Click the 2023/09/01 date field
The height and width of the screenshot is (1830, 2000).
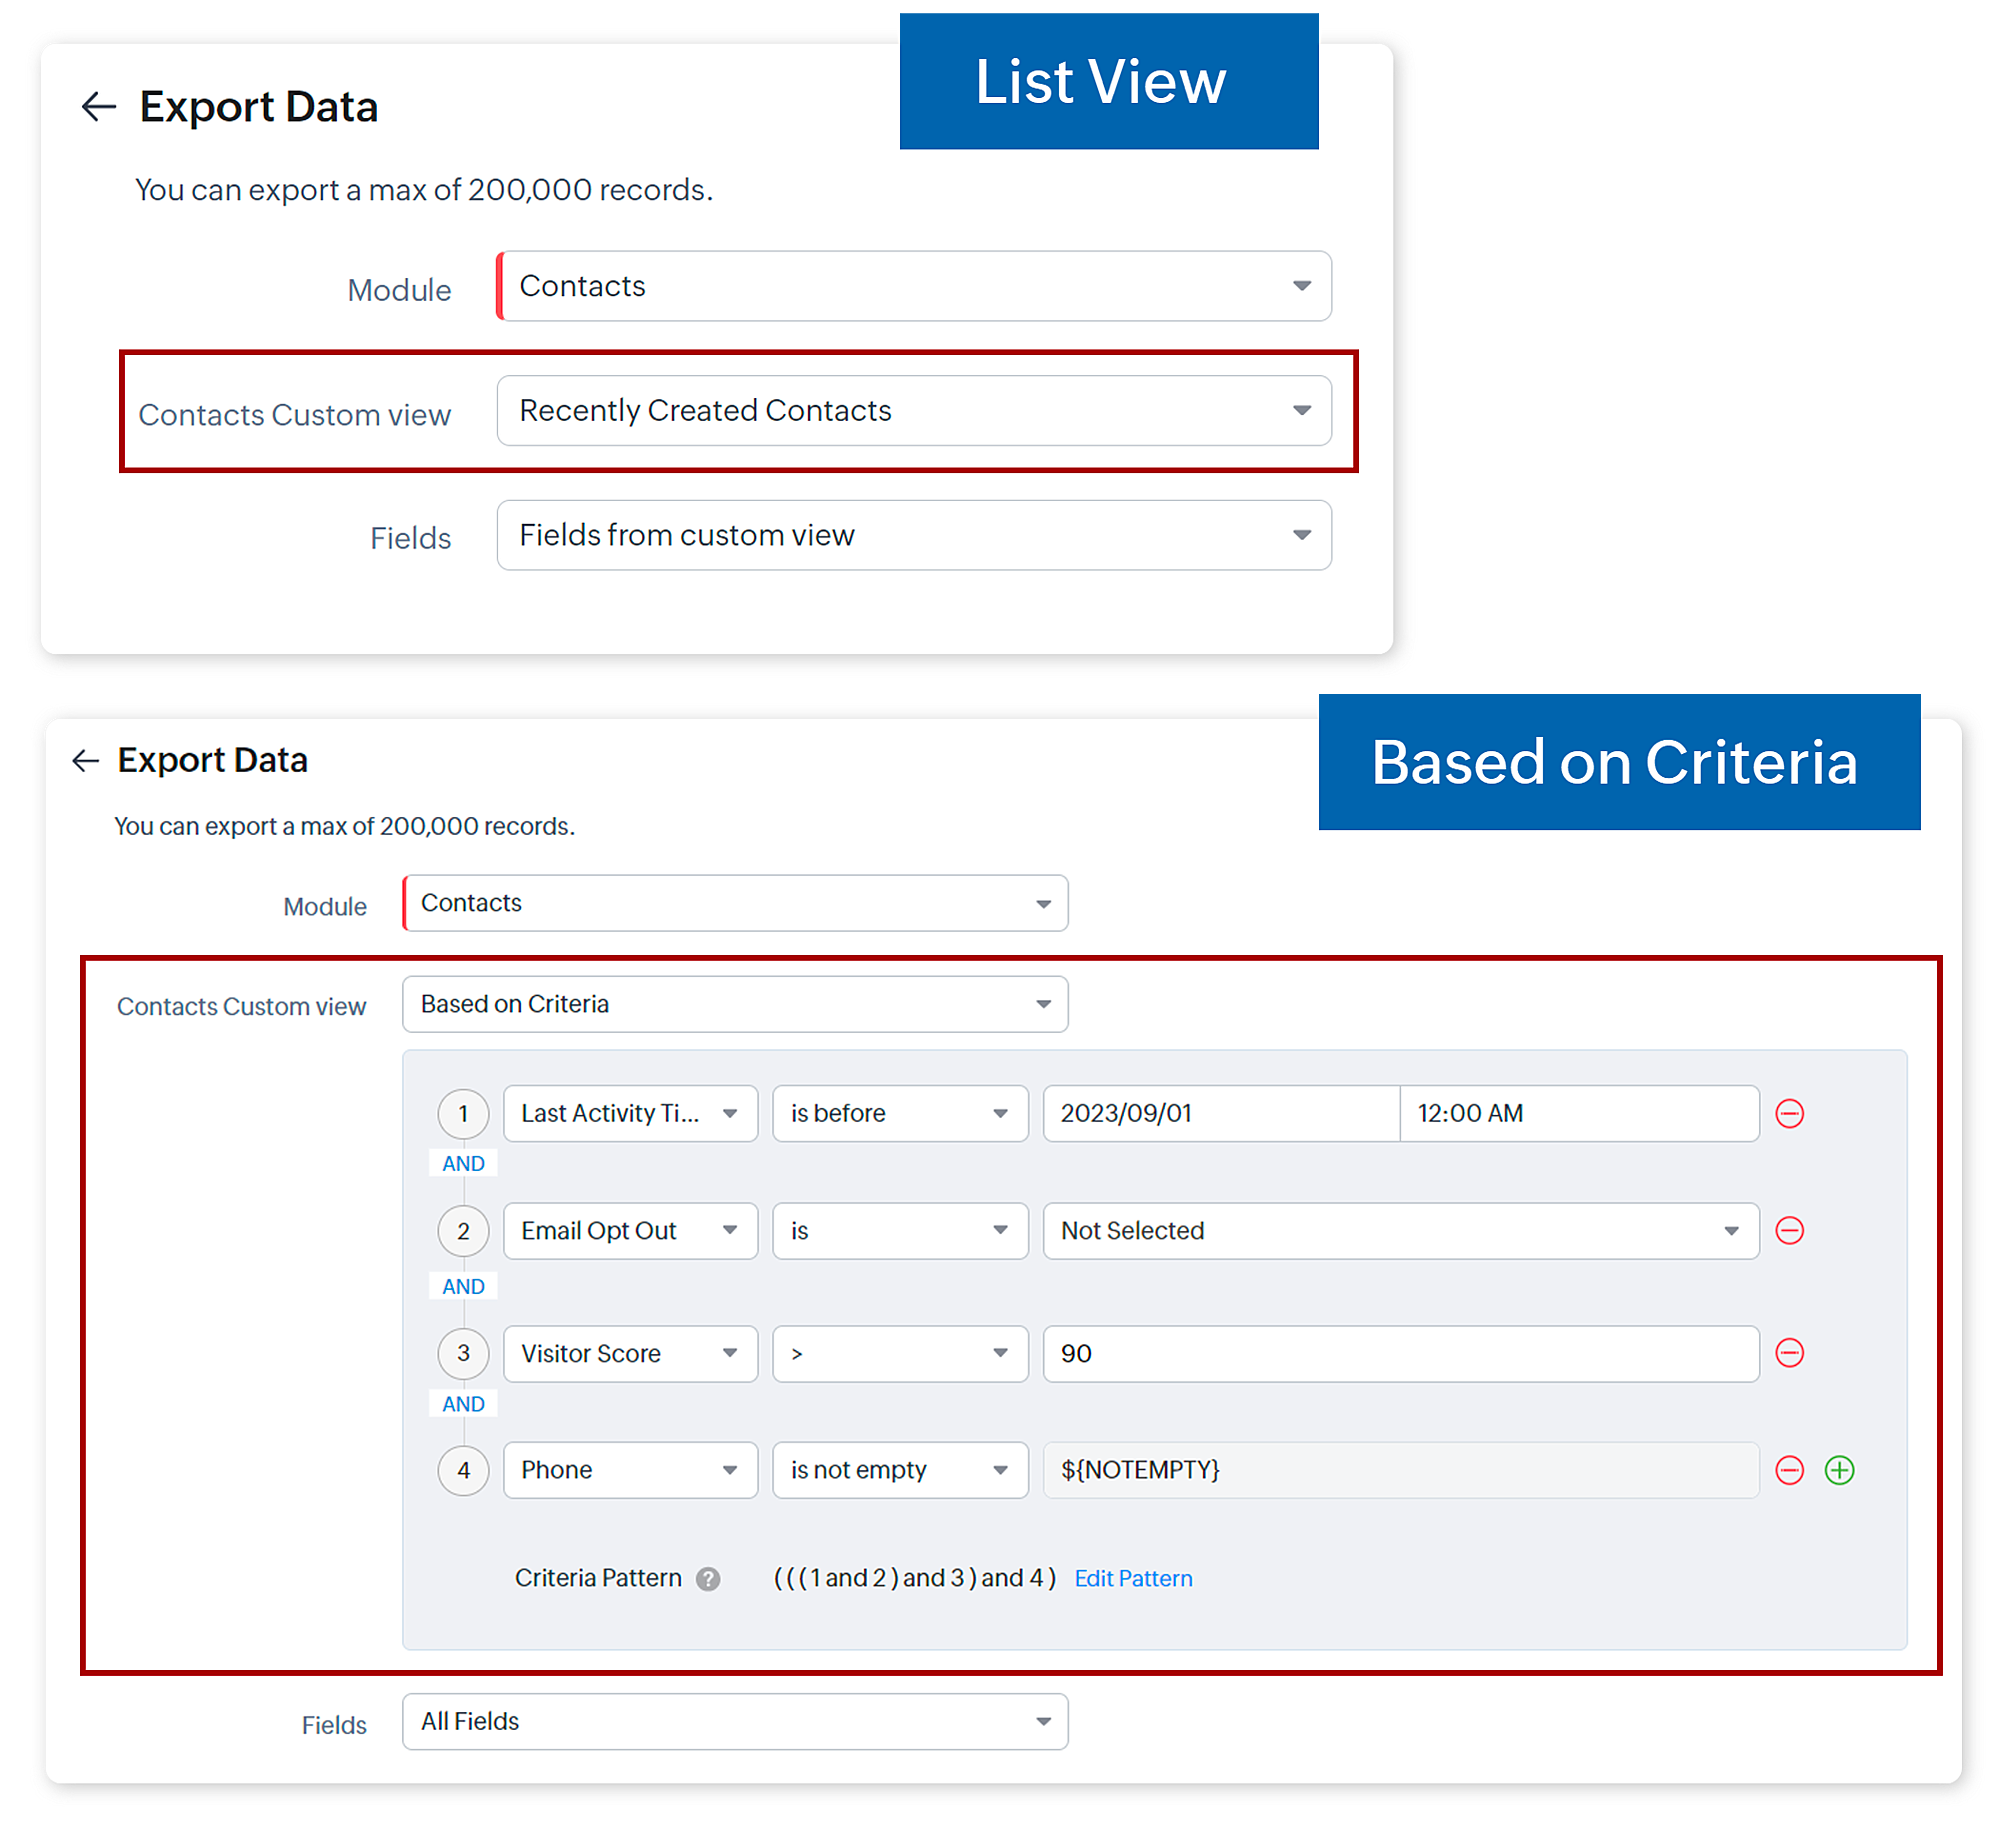coord(1220,1113)
